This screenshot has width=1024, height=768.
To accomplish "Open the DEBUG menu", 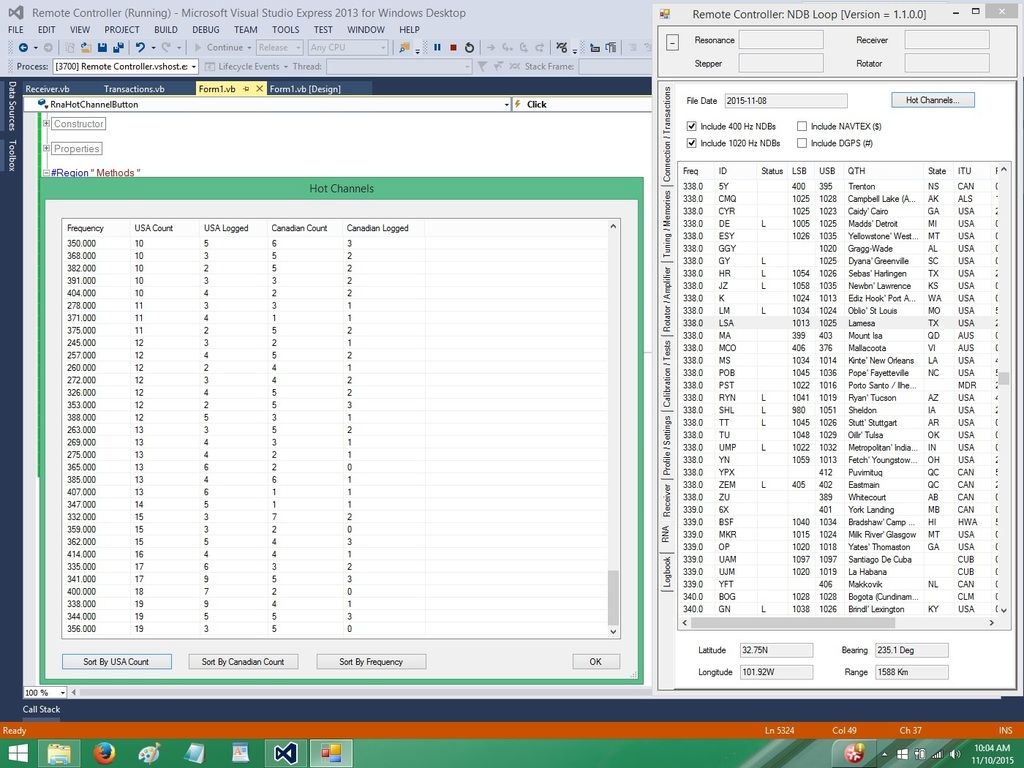I will (x=206, y=29).
